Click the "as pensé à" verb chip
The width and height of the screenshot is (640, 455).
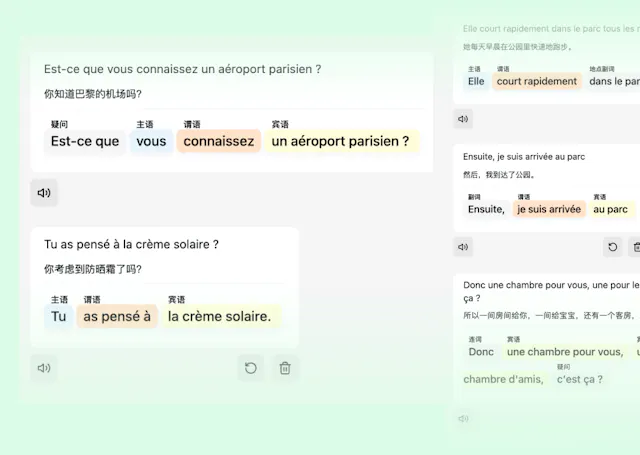pos(117,316)
